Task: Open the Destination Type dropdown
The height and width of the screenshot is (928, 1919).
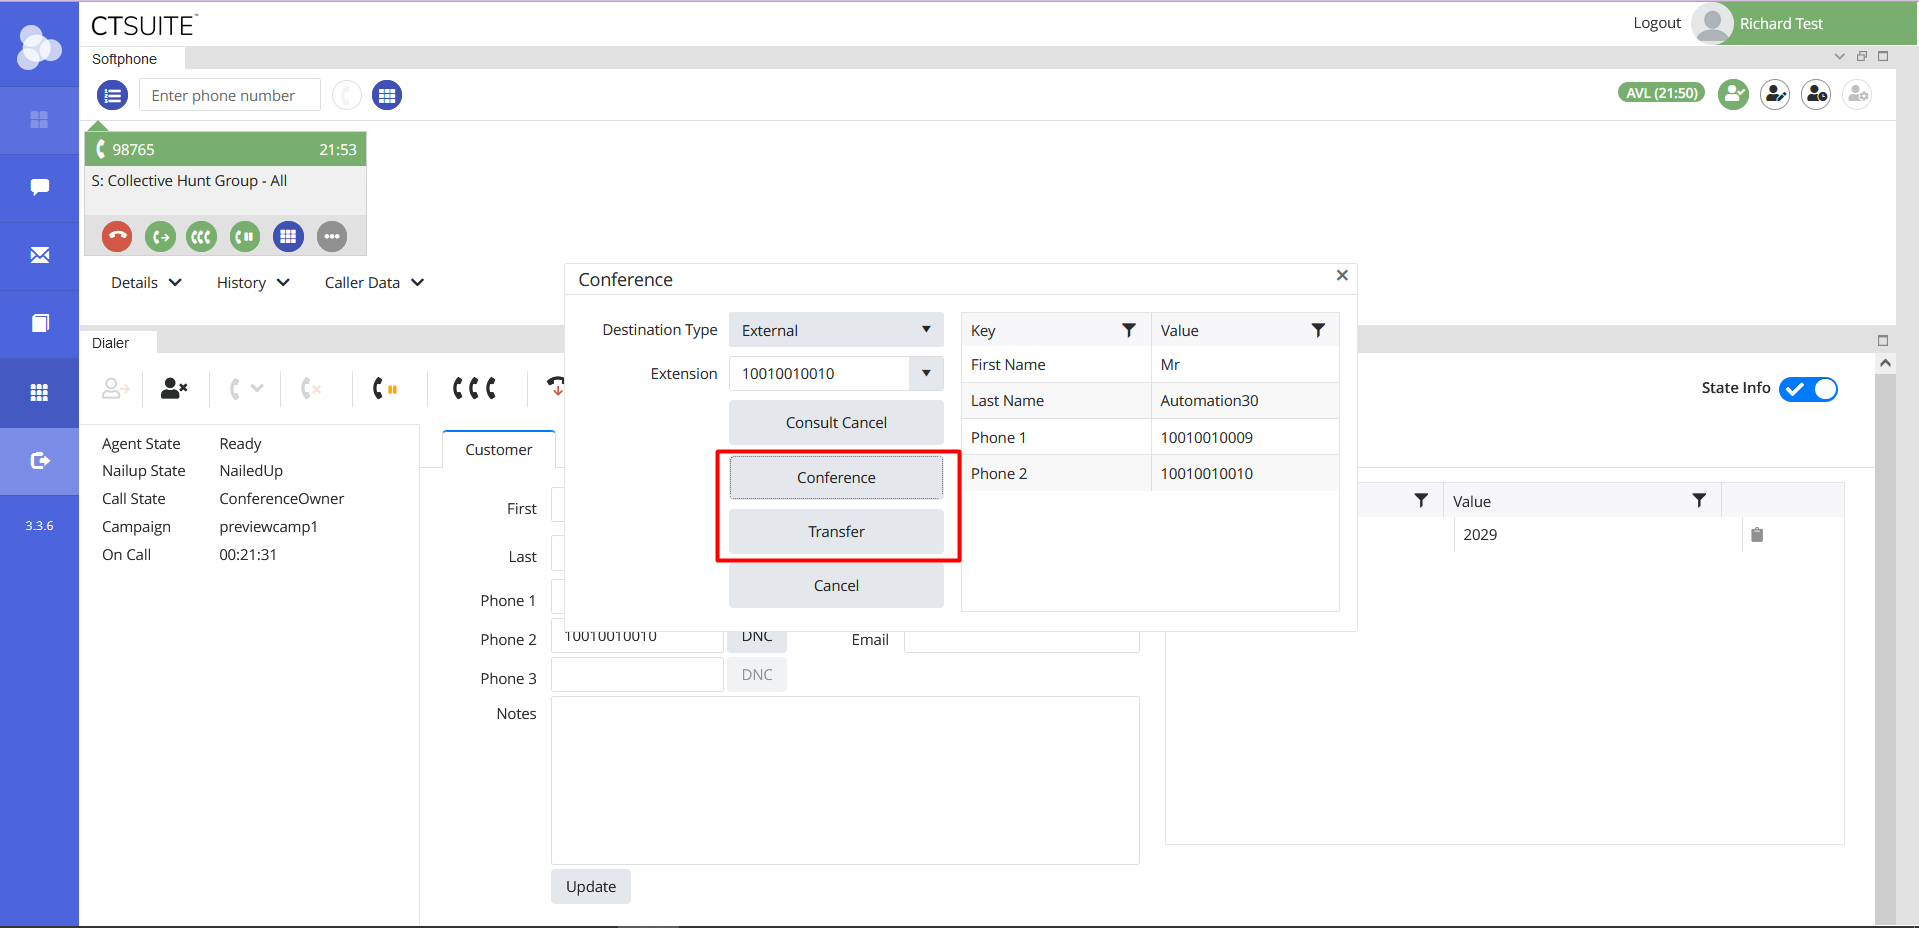Action: 836,330
